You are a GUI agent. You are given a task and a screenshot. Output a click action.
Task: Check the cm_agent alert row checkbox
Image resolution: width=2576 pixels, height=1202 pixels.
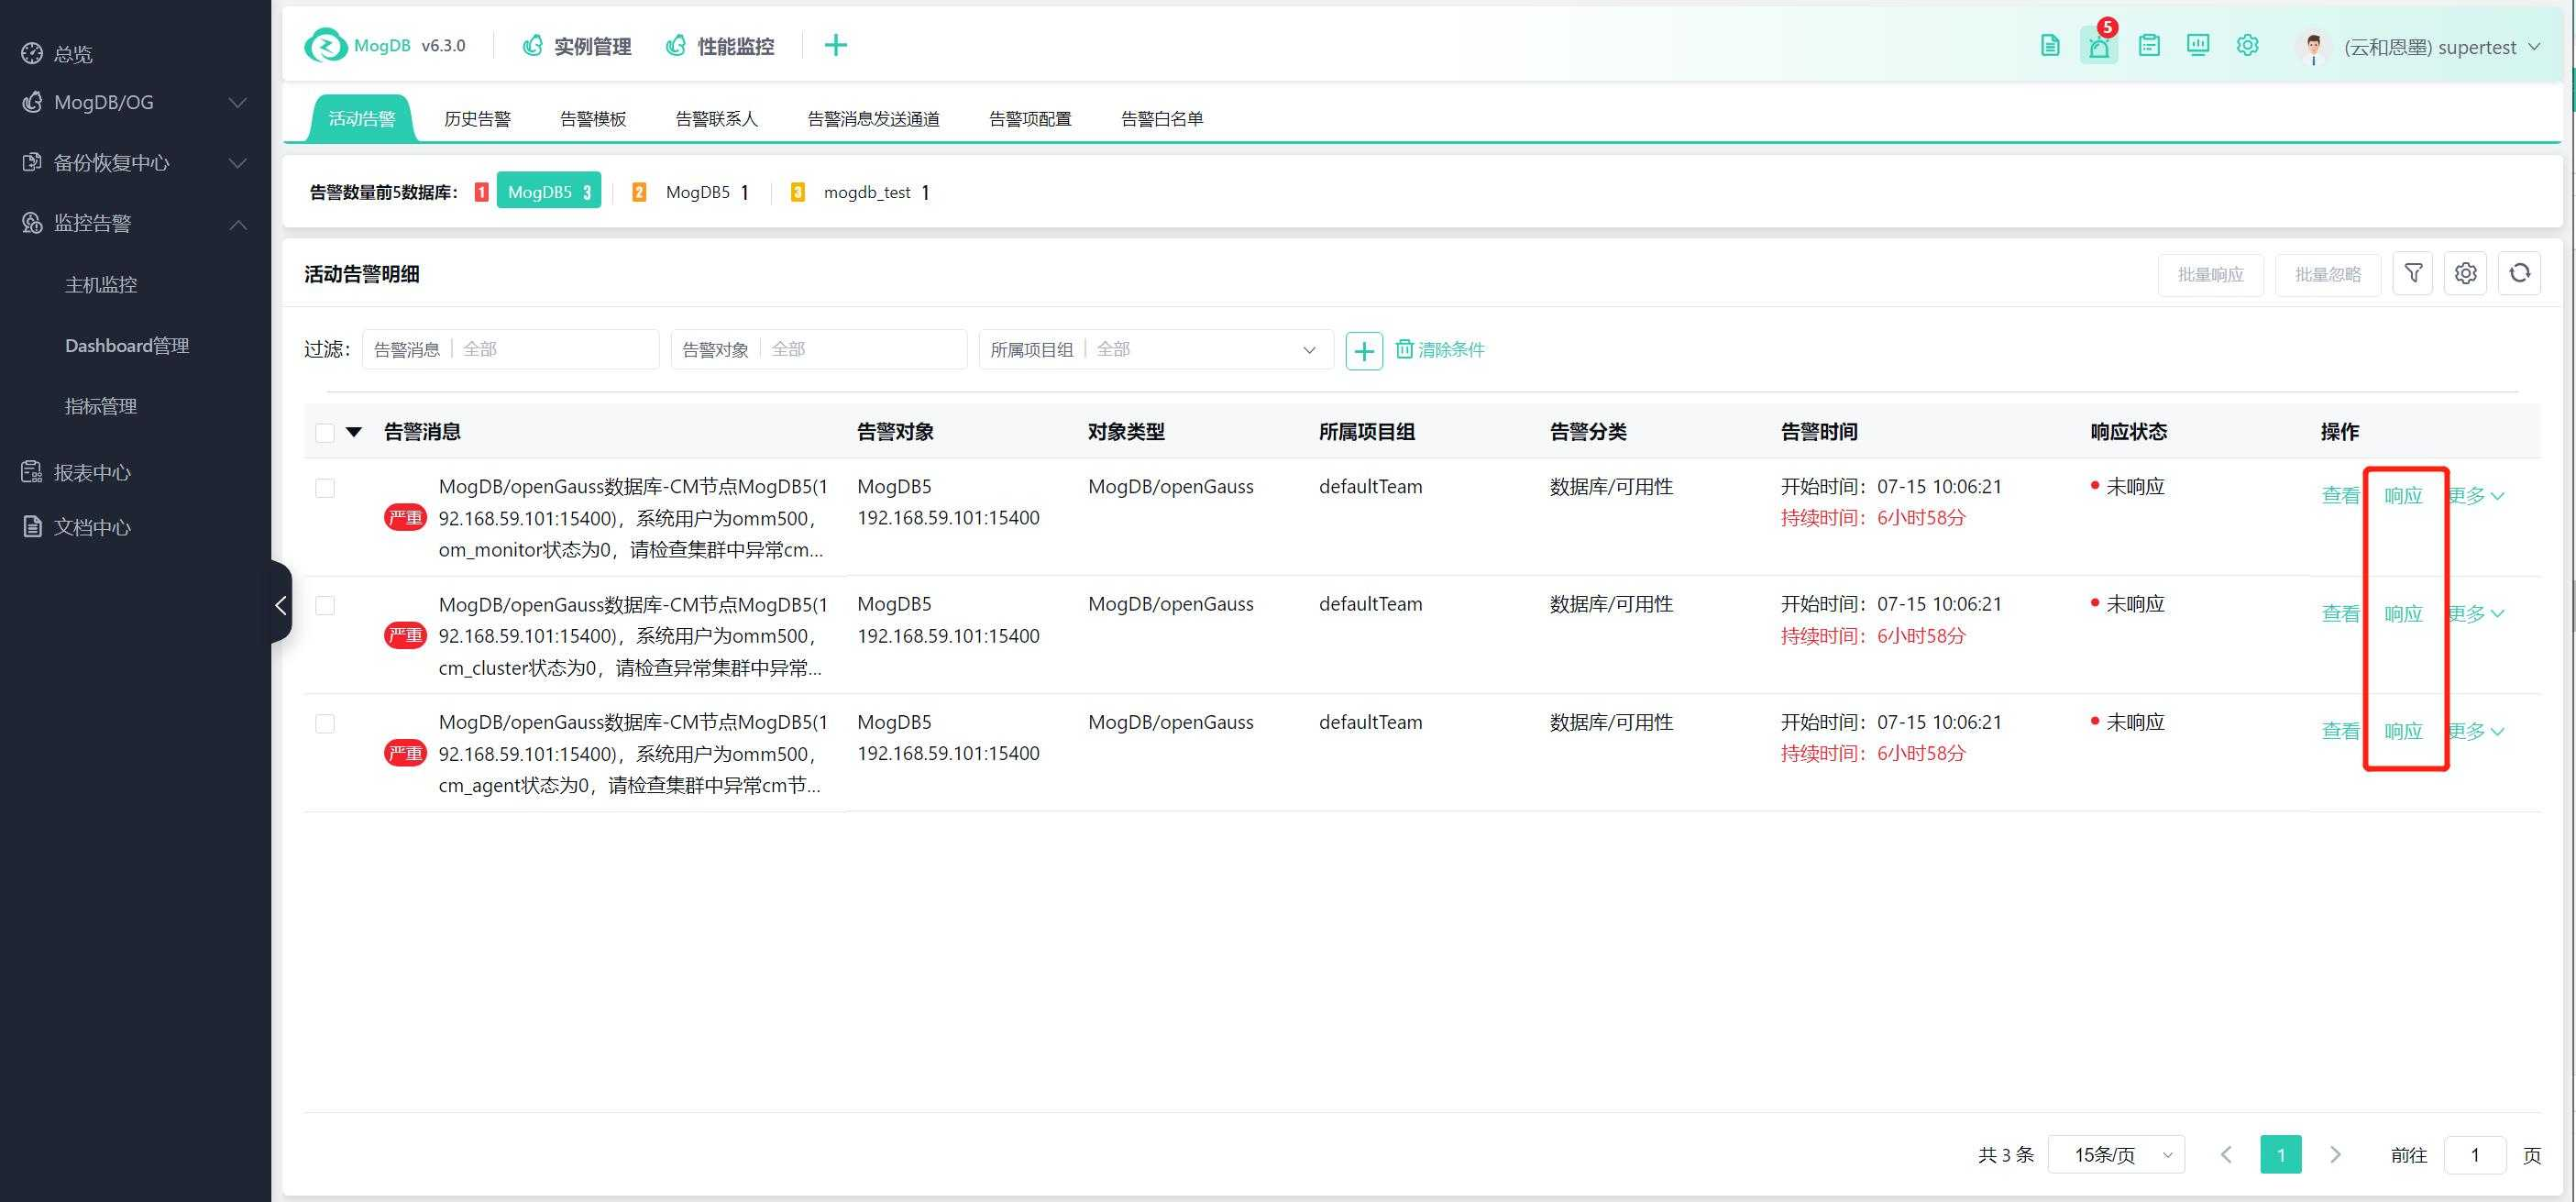tap(325, 723)
